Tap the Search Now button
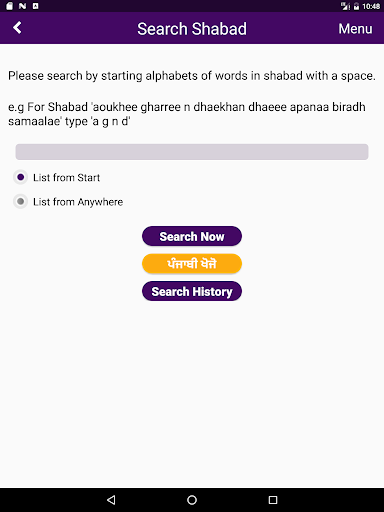 [192, 236]
